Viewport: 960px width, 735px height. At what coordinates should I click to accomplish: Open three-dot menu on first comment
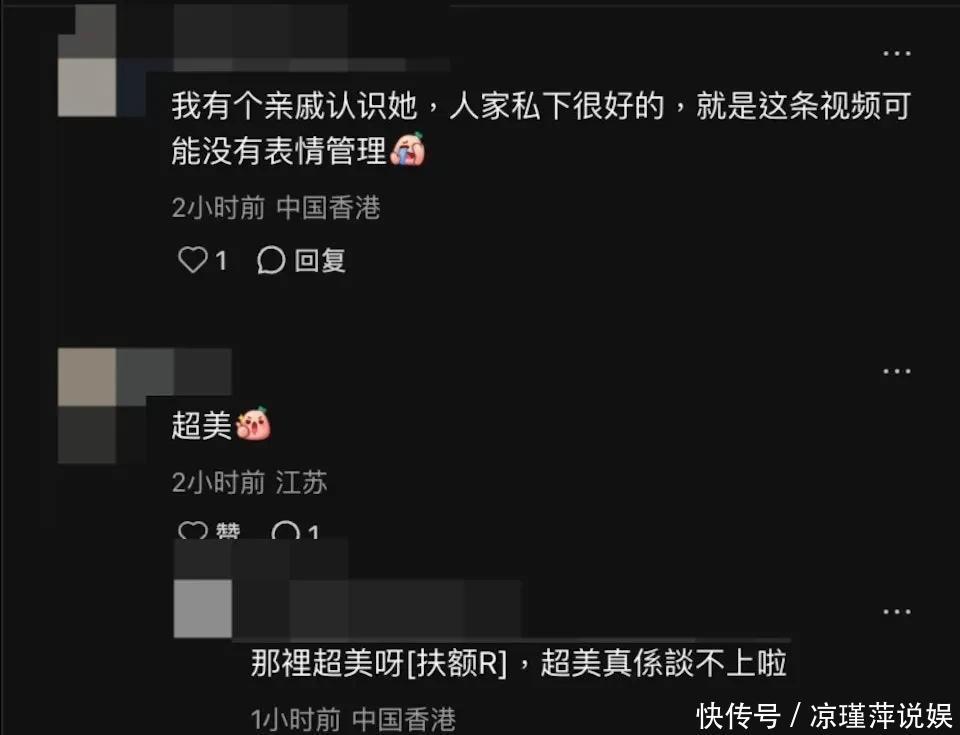pyautogui.click(x=896, y=53)
